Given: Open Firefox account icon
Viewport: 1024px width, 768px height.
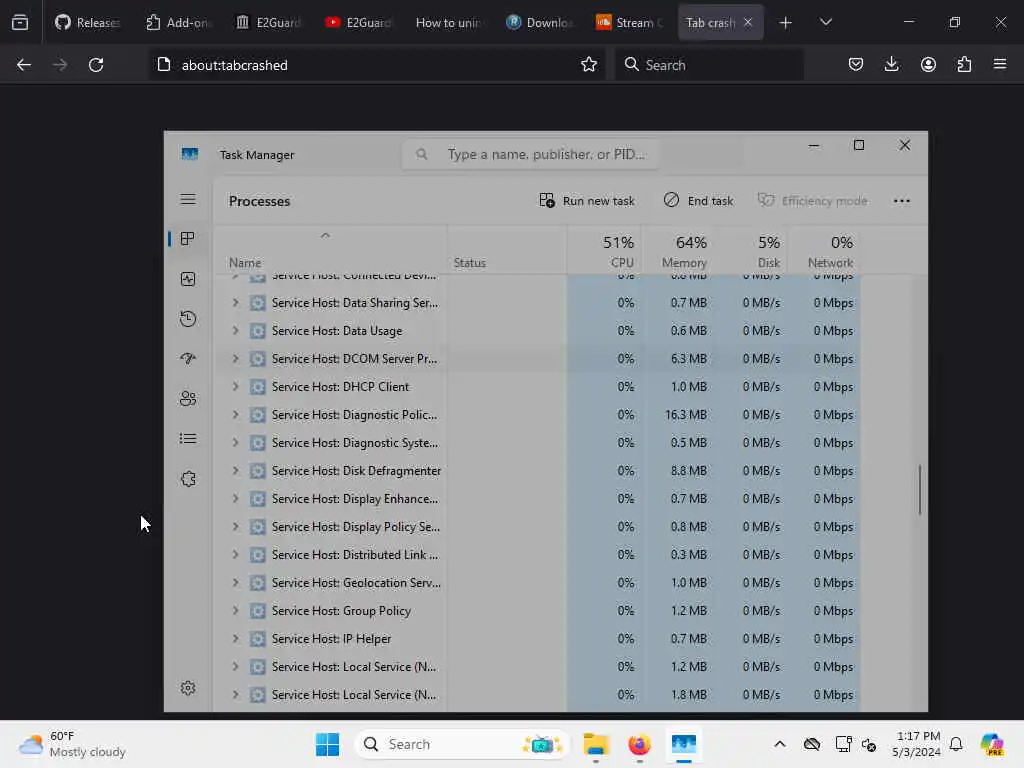Looking at the screenshot, I should (x=928, y=65).
